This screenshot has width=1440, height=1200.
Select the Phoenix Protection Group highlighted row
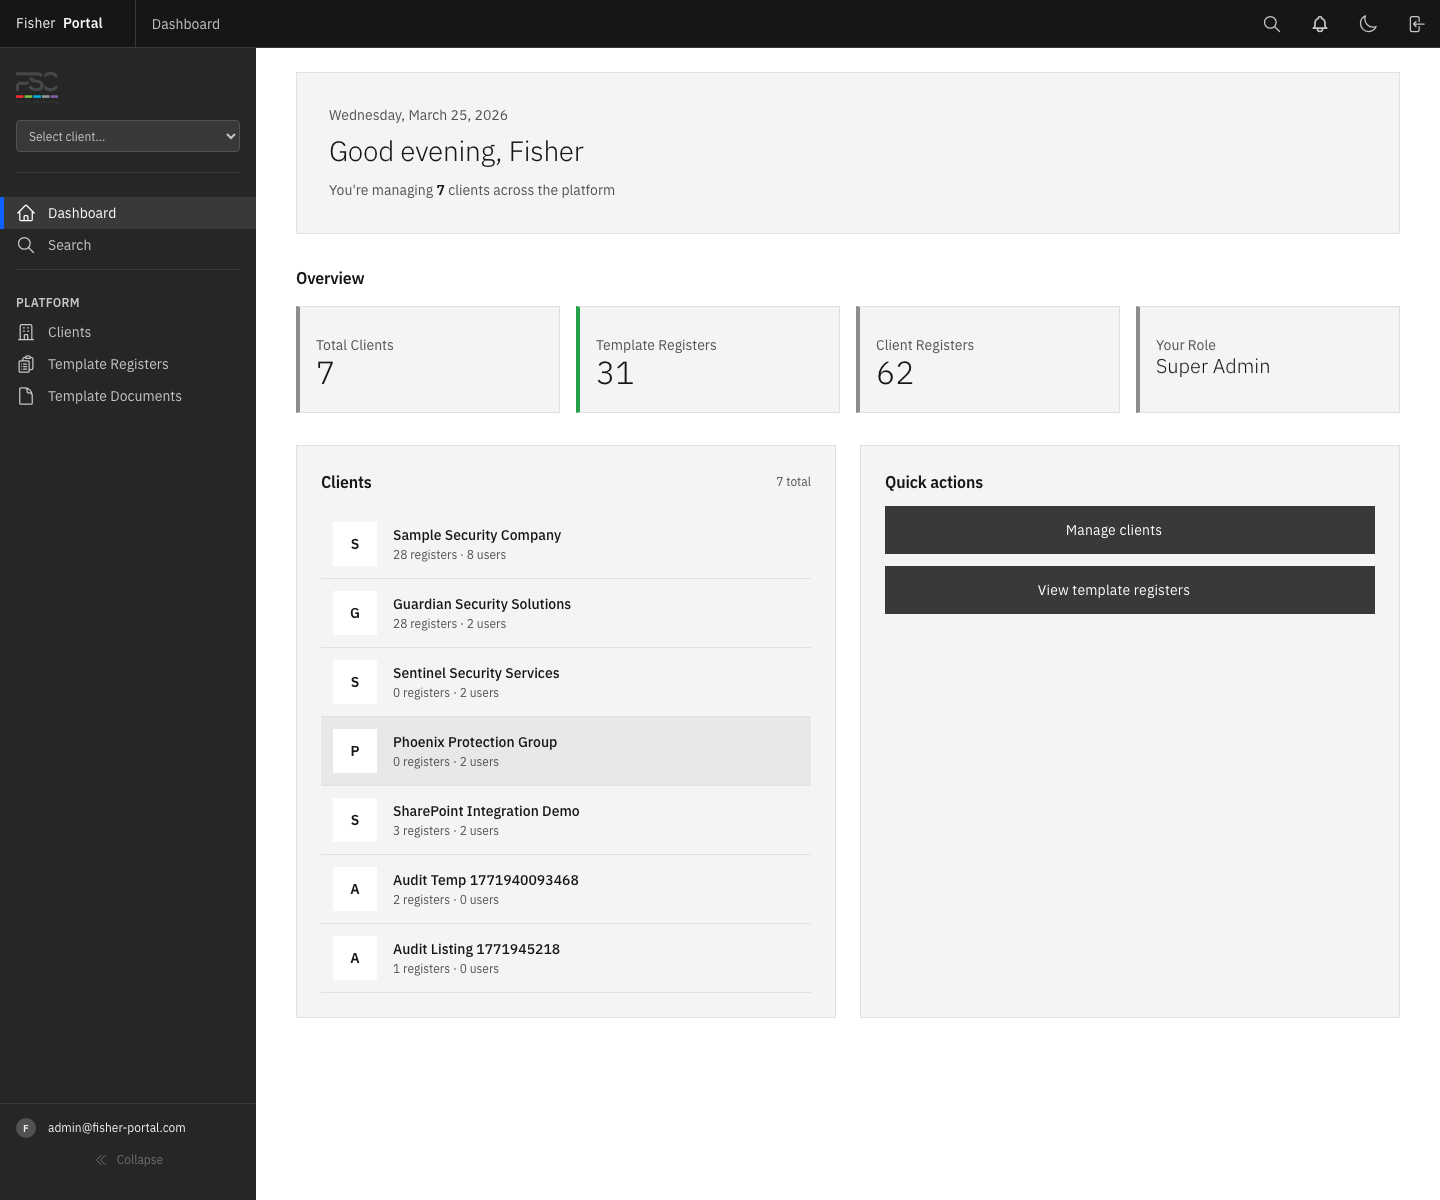pos(566,750)
